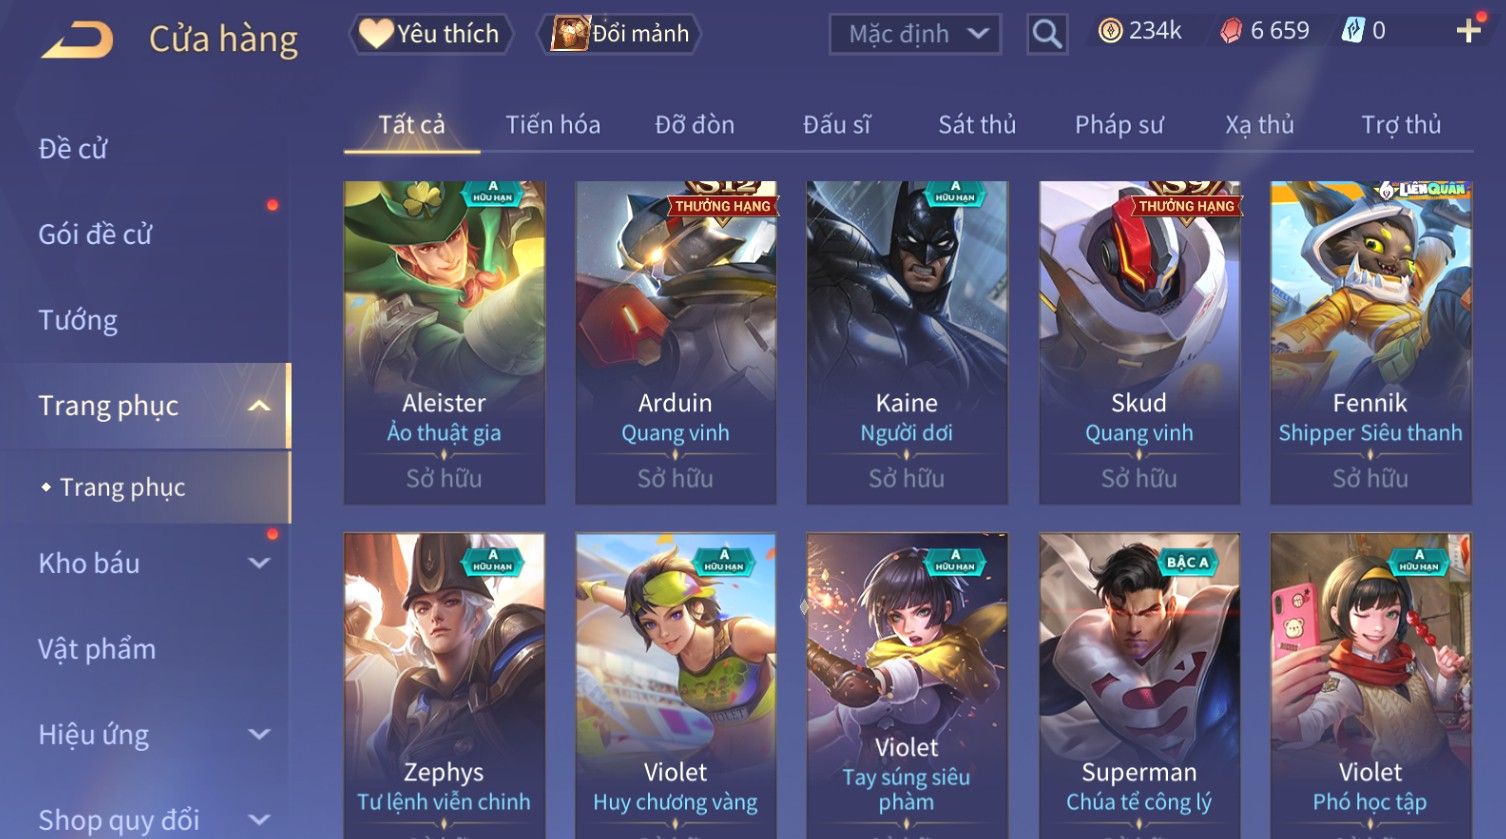Select Kaine Người dơi skin card
The height and width of the screenshot is (839, 1506).
click(907, 342)
